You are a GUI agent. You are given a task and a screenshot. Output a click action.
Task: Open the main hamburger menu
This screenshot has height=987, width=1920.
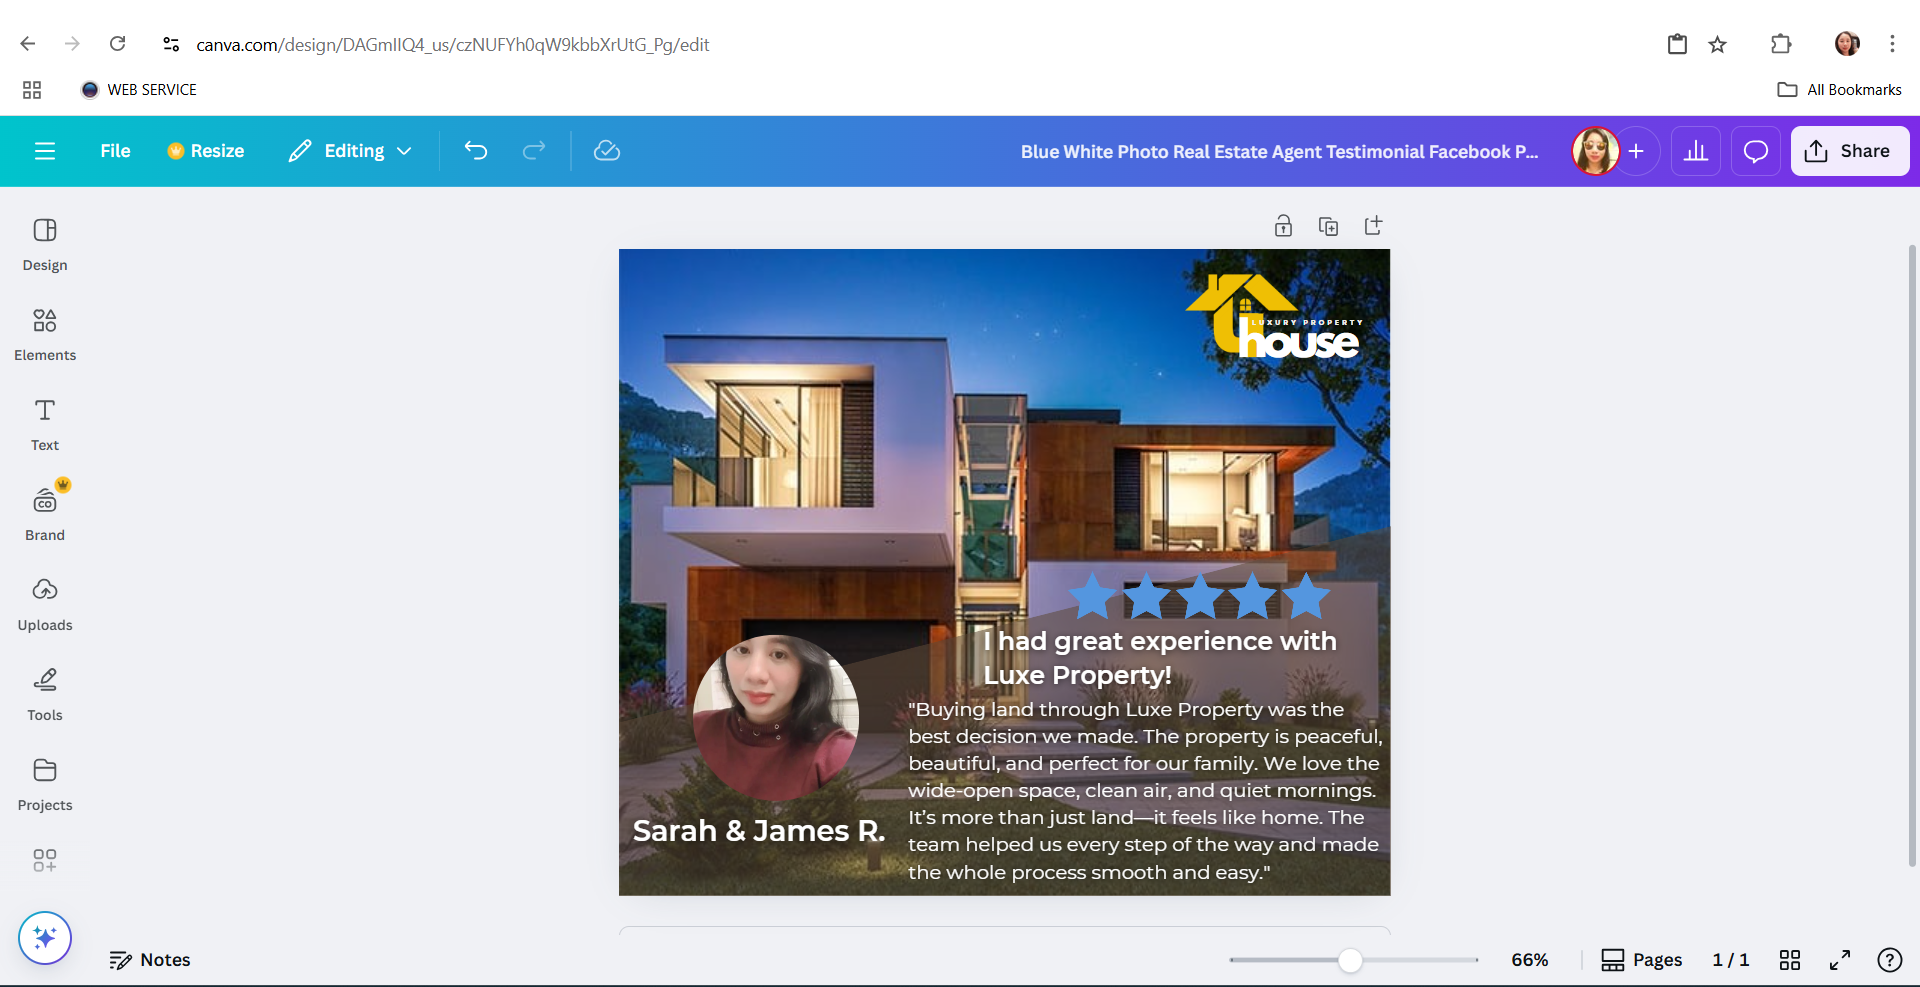point(45,151)
